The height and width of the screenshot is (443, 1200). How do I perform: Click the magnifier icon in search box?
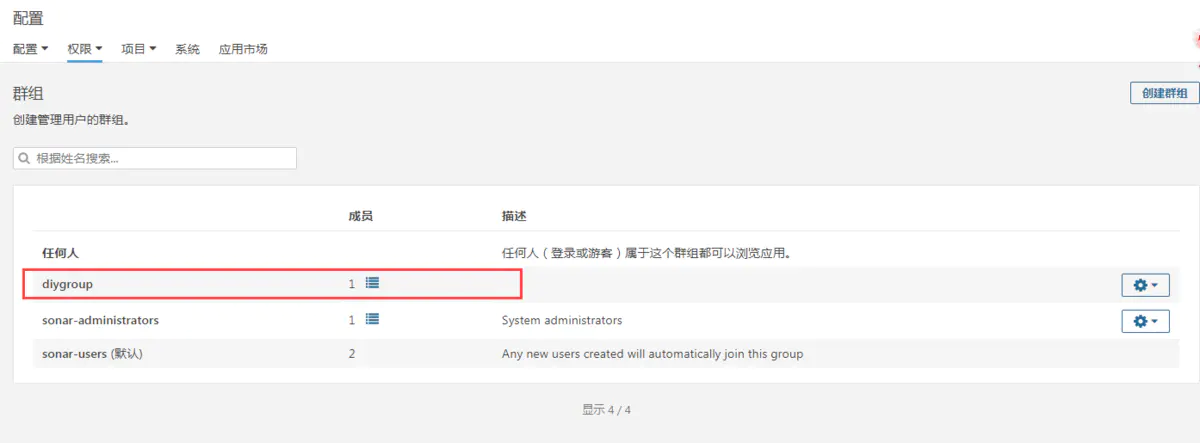(x=25, y=158)
